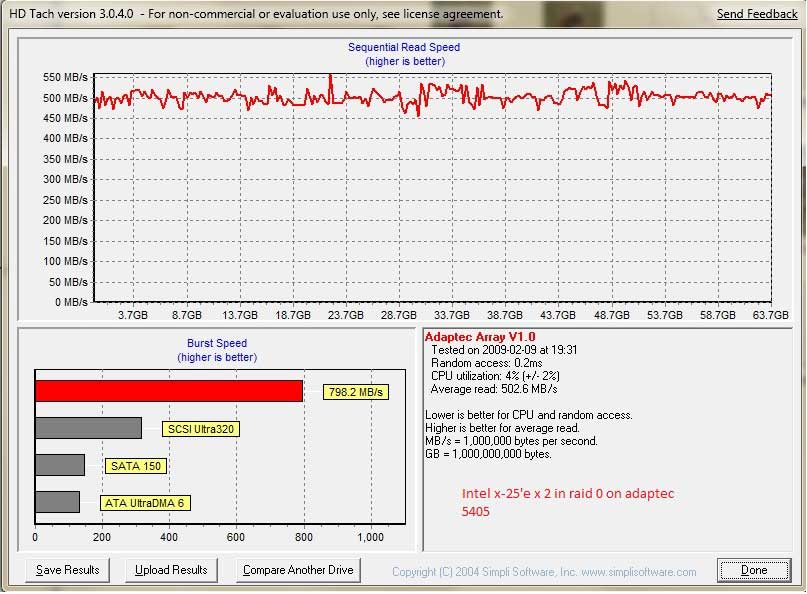Select the gray SATA 150 bar
This screenshot has height=594, width=807.
coord(60,465)
